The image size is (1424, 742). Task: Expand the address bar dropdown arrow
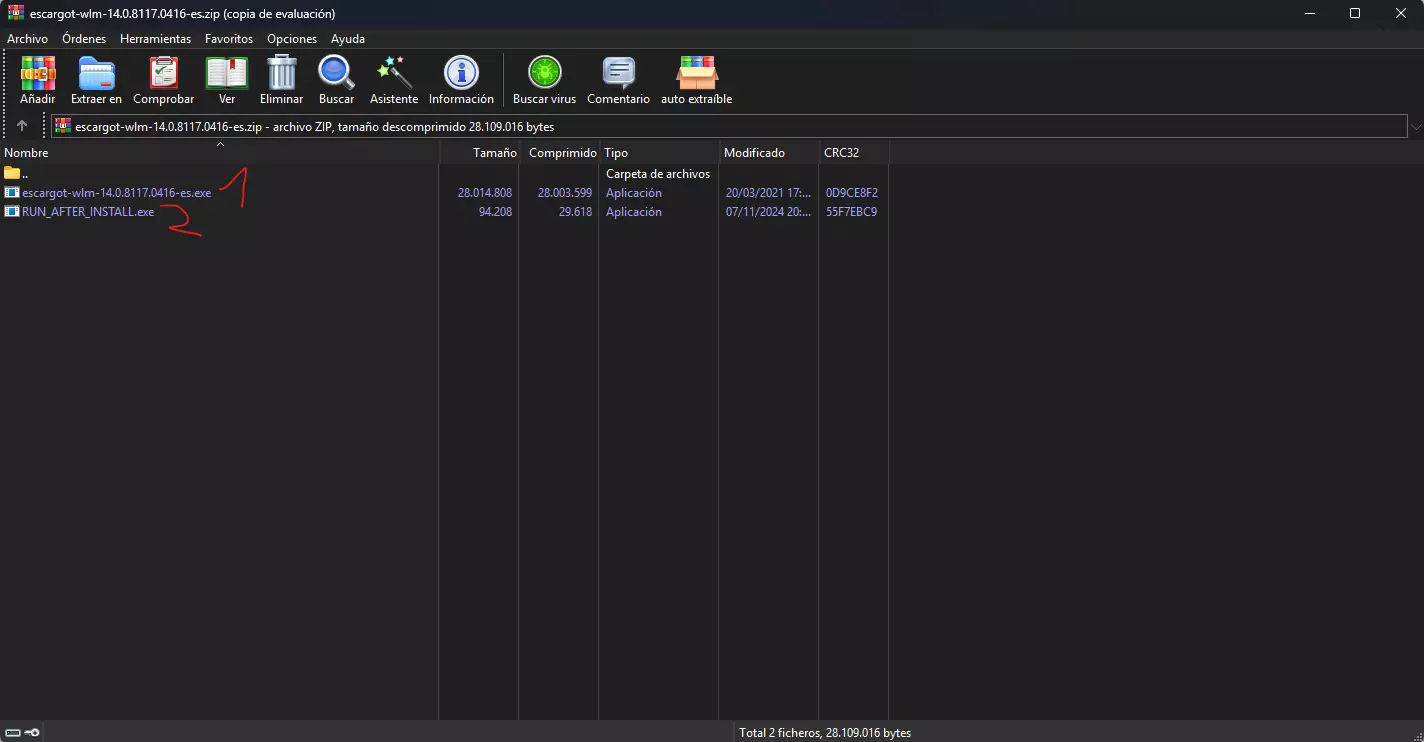pos(1416,127)
